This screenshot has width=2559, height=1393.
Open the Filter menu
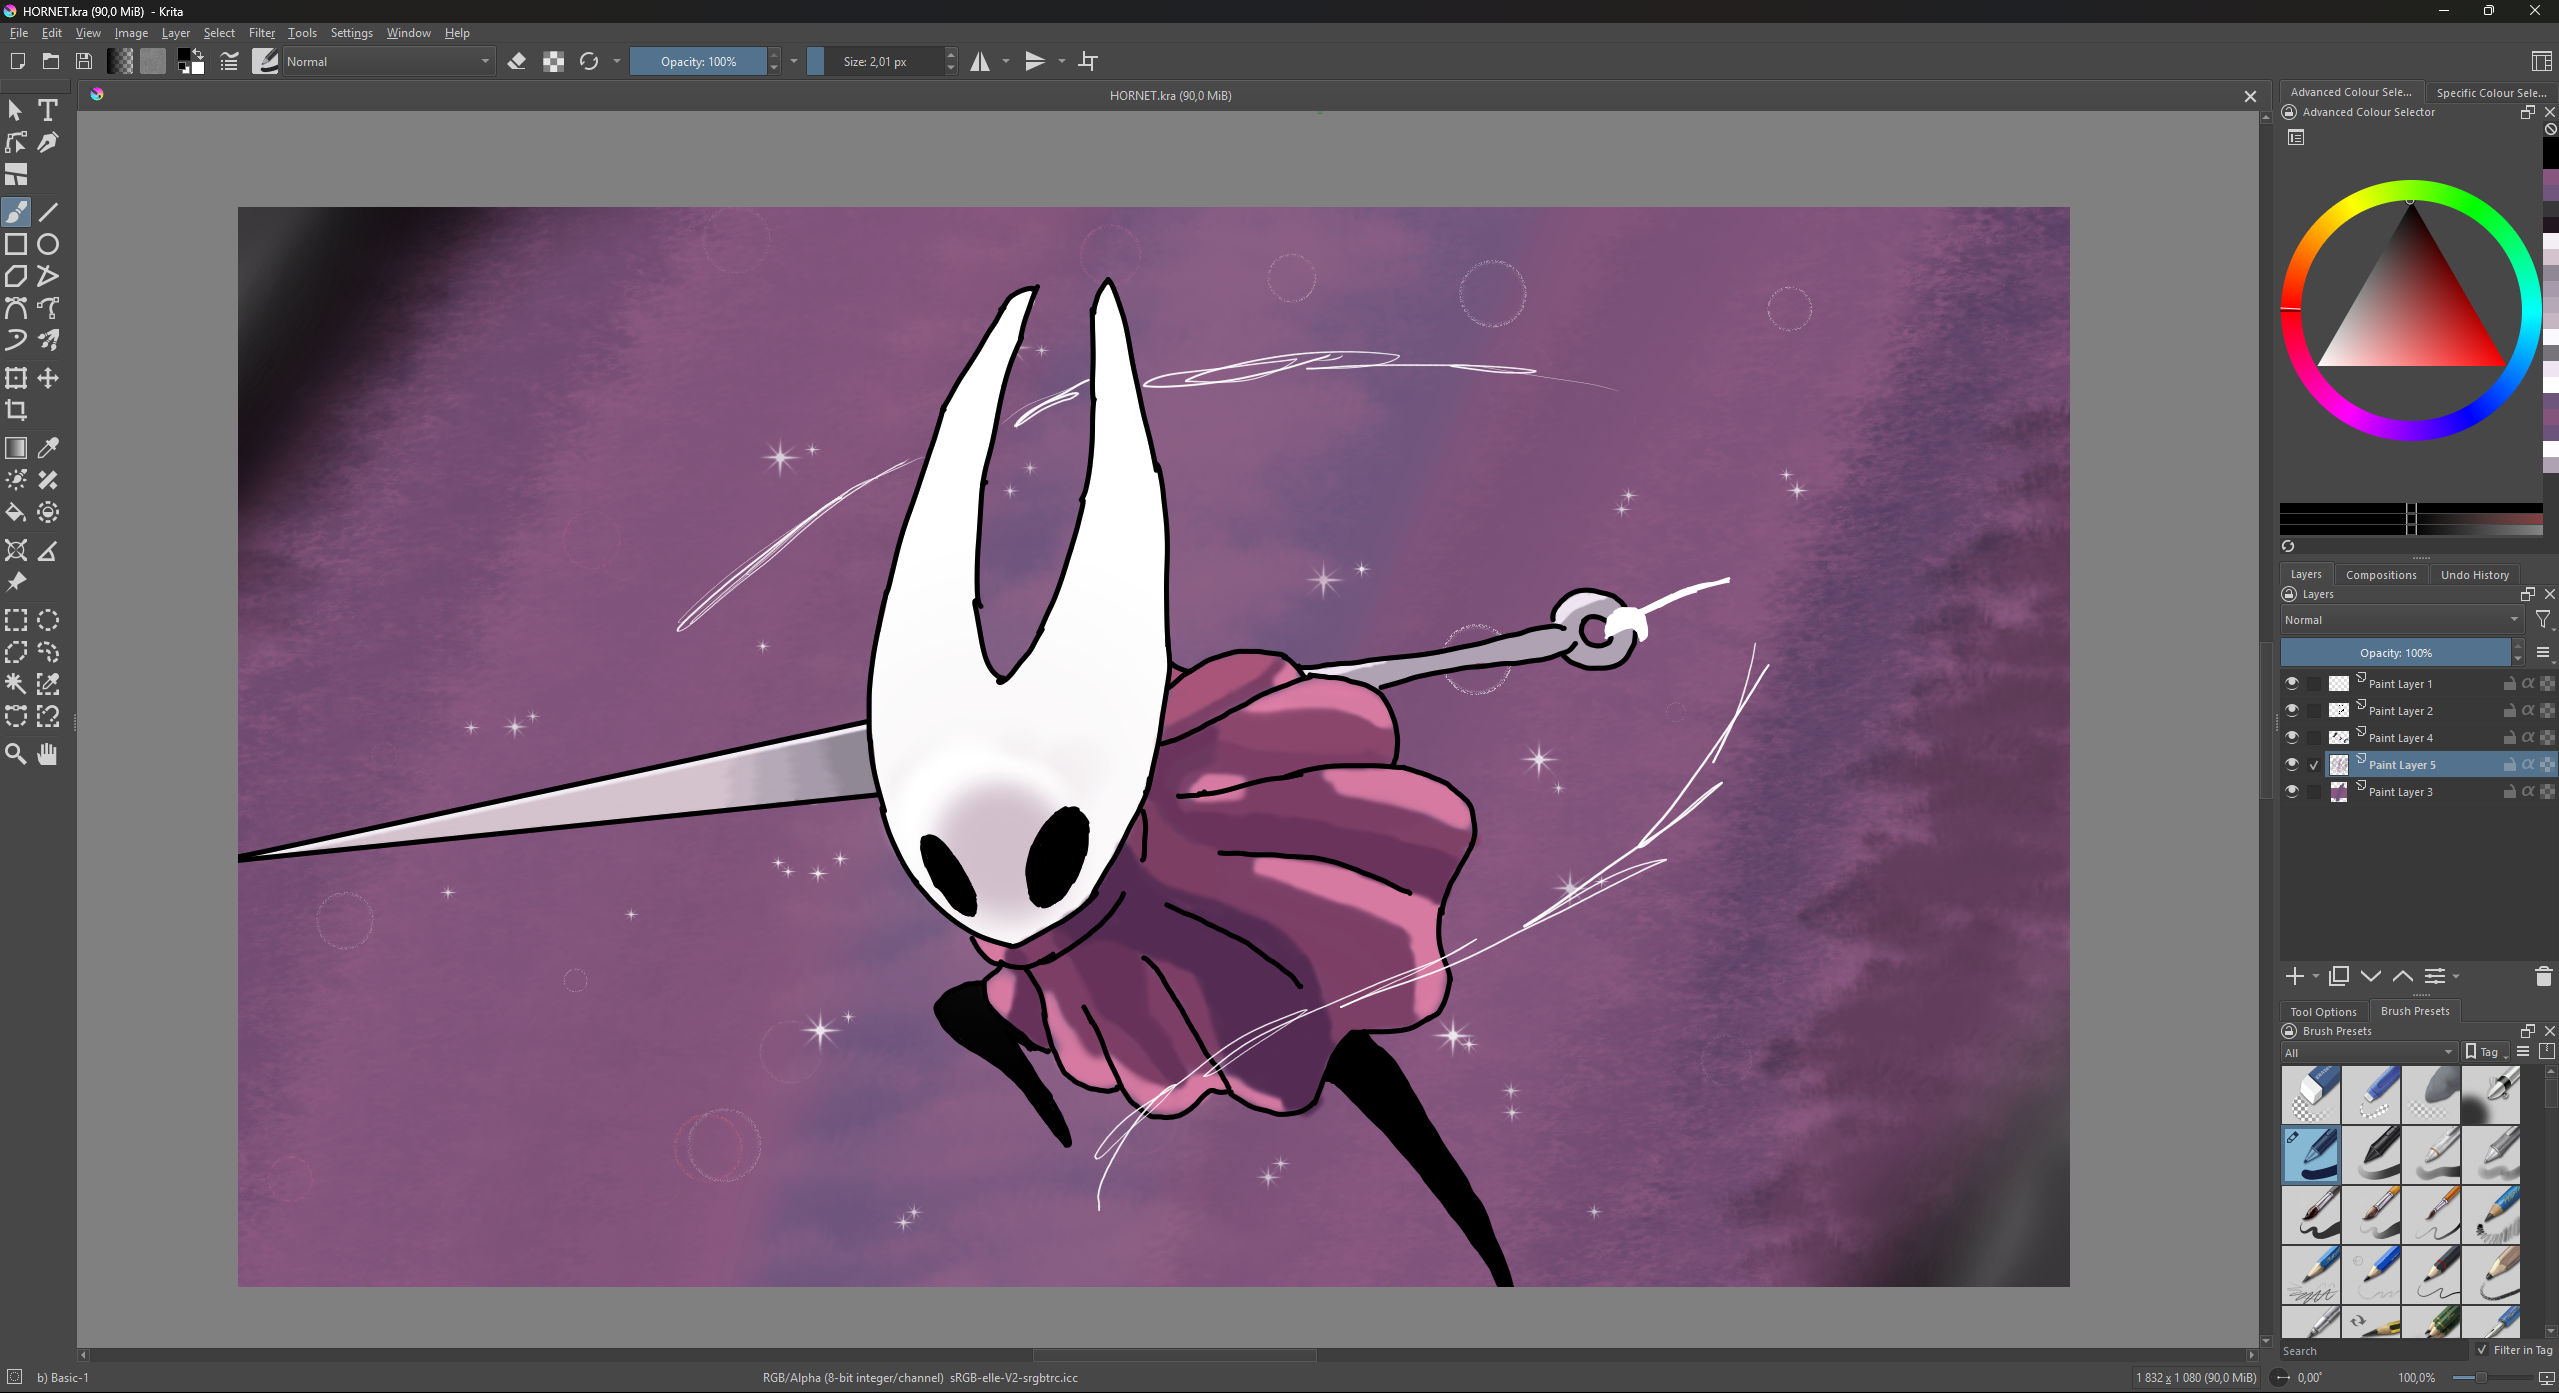pyautogui.click(x=261, y=33)
